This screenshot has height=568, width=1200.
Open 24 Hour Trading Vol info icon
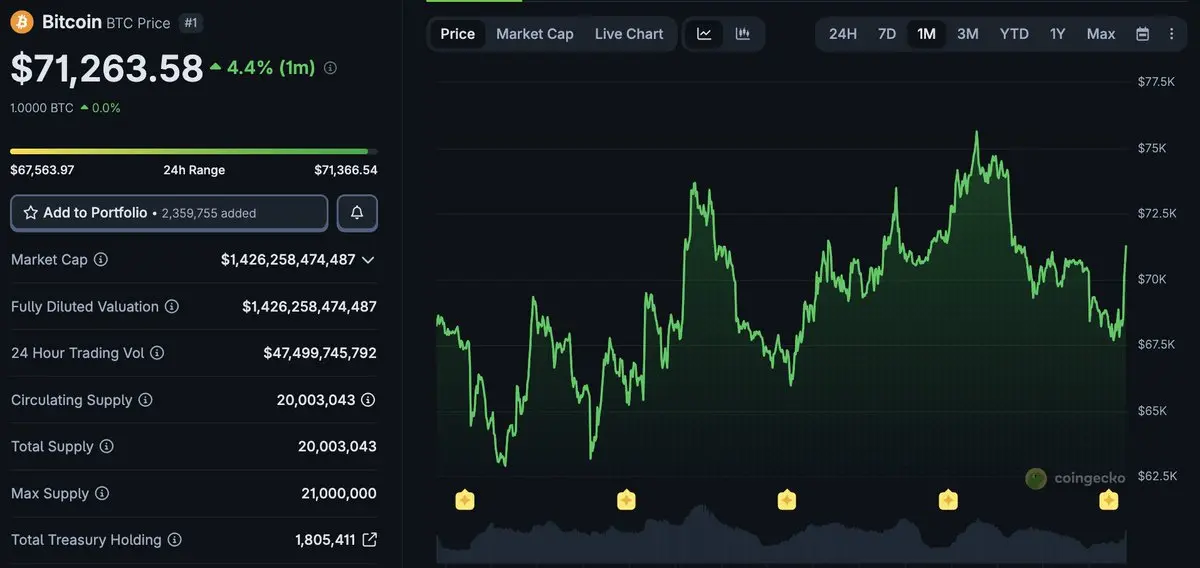click(157, 353)
